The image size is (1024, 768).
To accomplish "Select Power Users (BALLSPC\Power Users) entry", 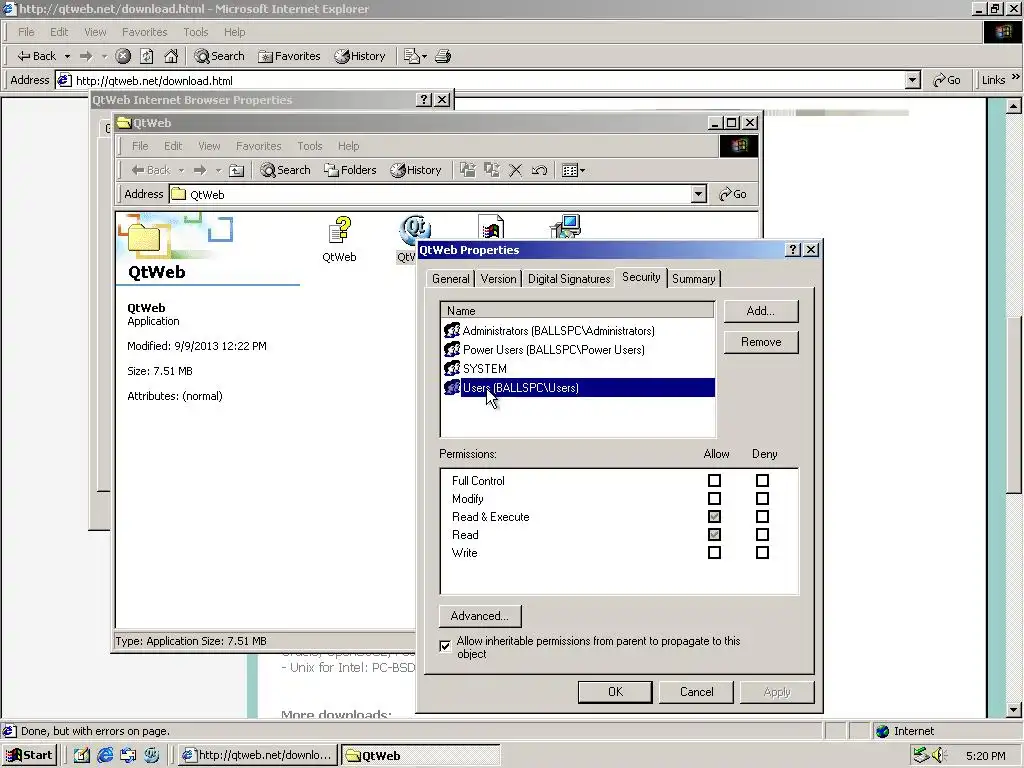I will (554, 350).
